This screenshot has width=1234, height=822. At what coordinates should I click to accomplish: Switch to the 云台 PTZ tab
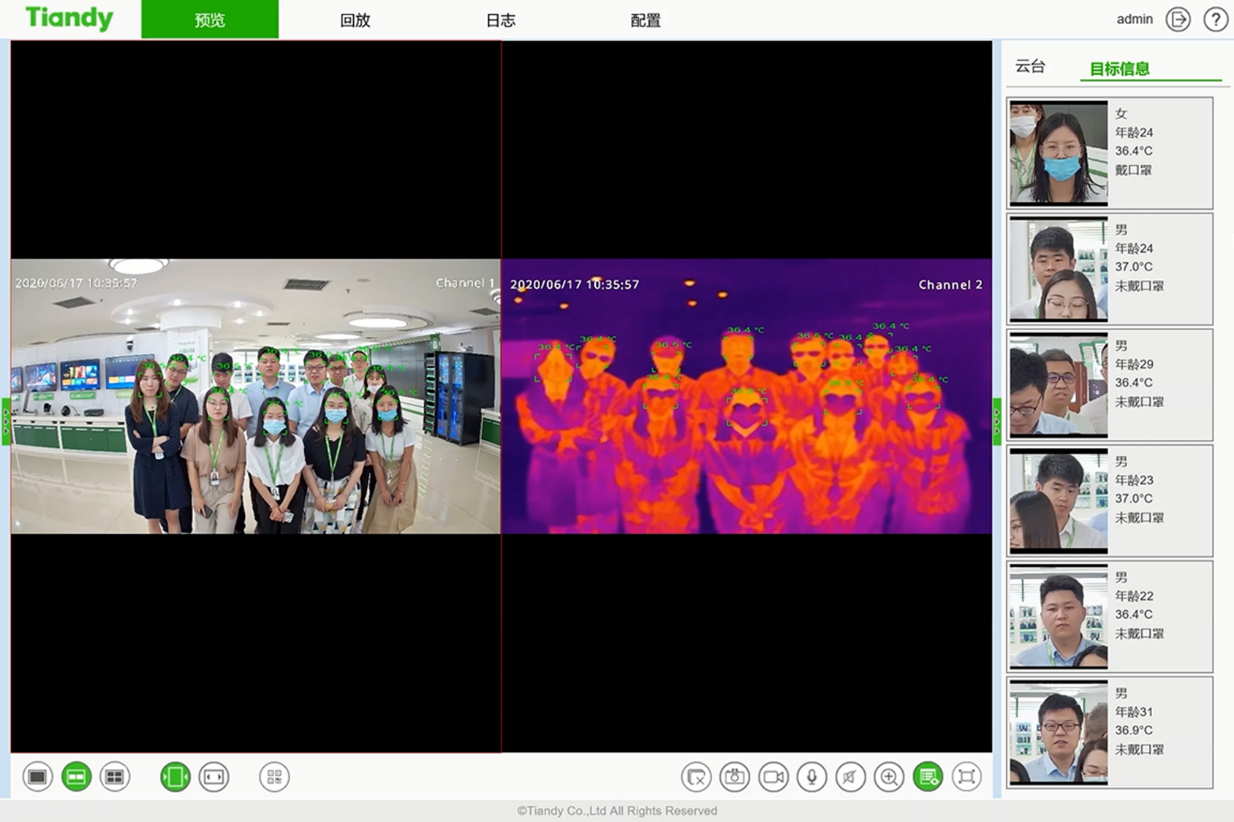pos(1030,67)
